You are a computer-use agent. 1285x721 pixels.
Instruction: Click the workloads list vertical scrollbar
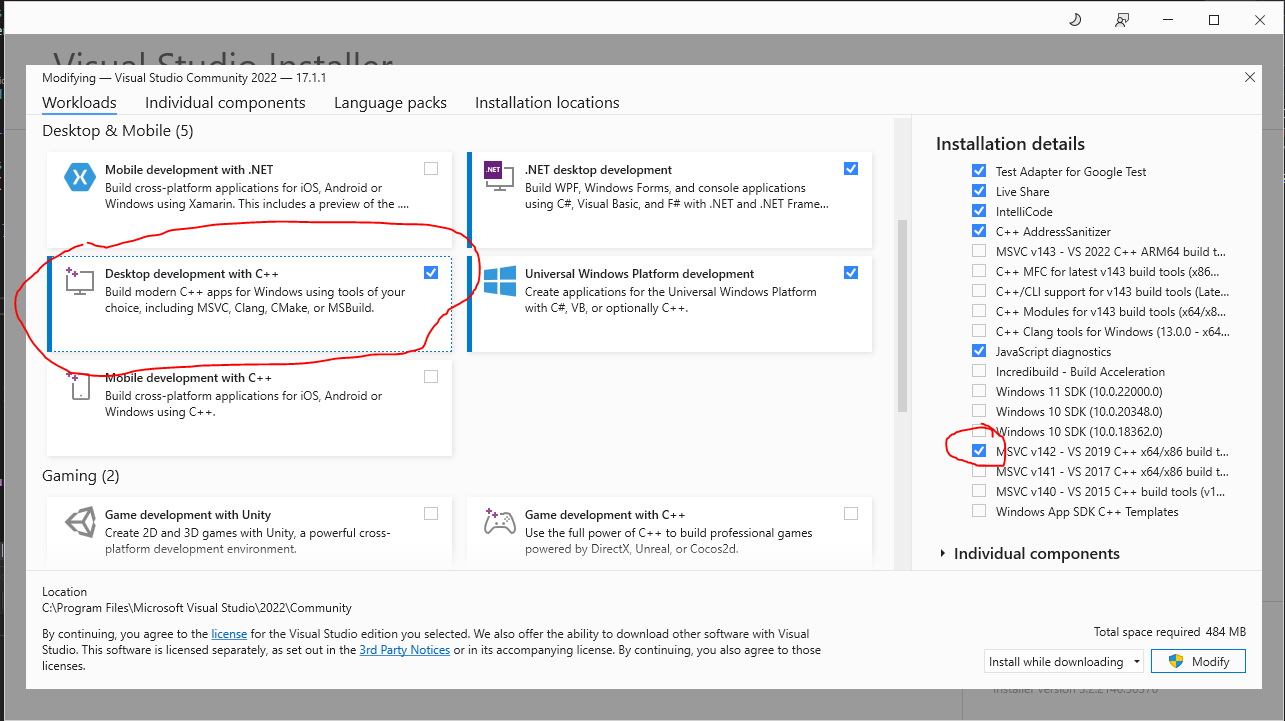coord(902,315)
